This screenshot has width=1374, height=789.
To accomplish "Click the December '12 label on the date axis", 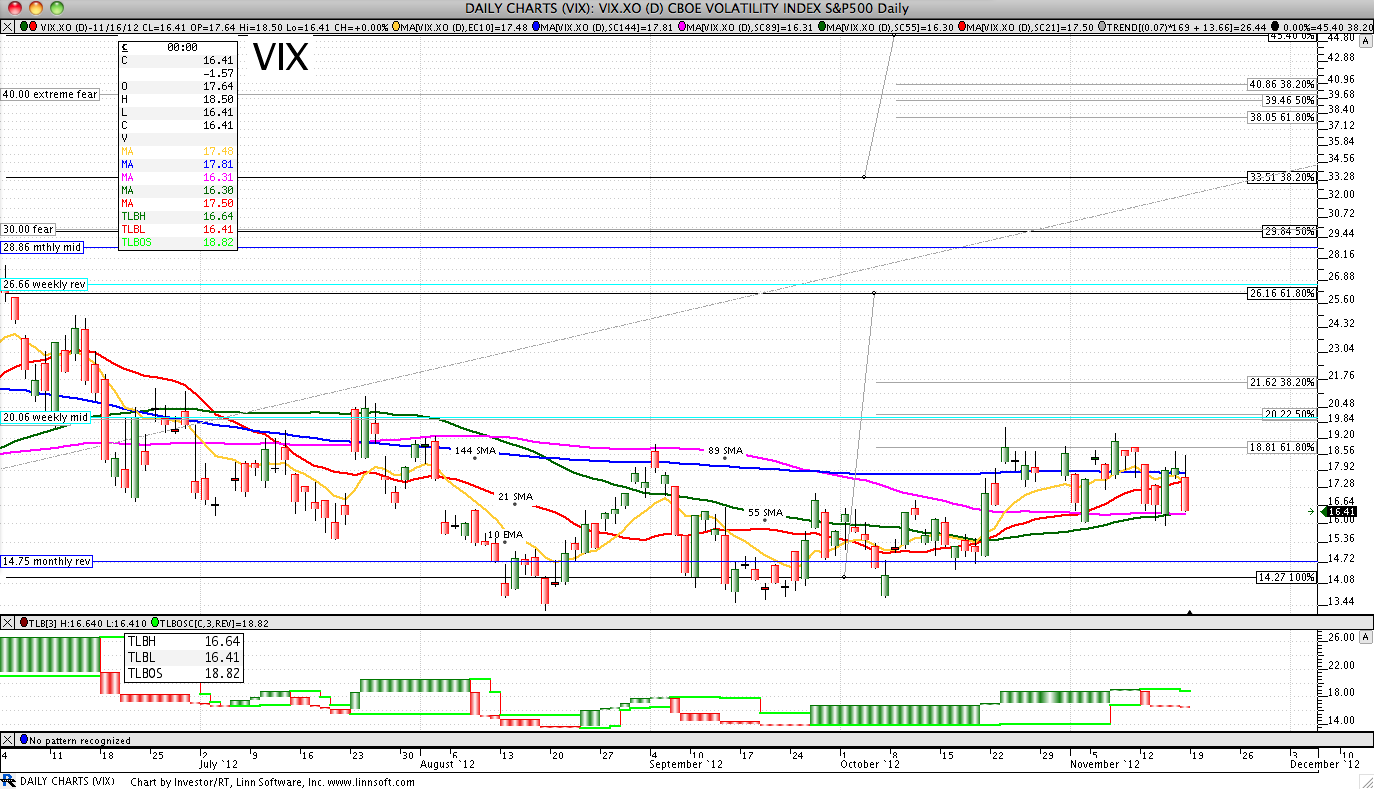I will point(1325,764).
